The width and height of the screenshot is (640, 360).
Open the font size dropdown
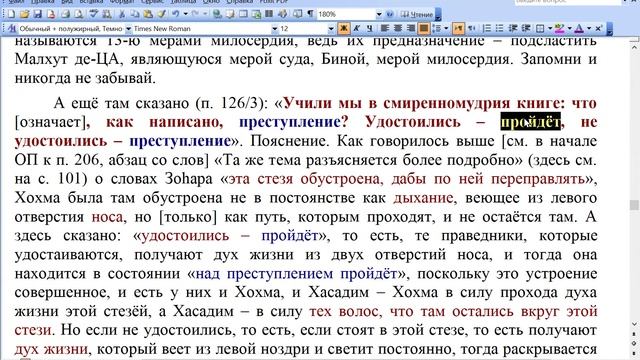click(331, 29)
